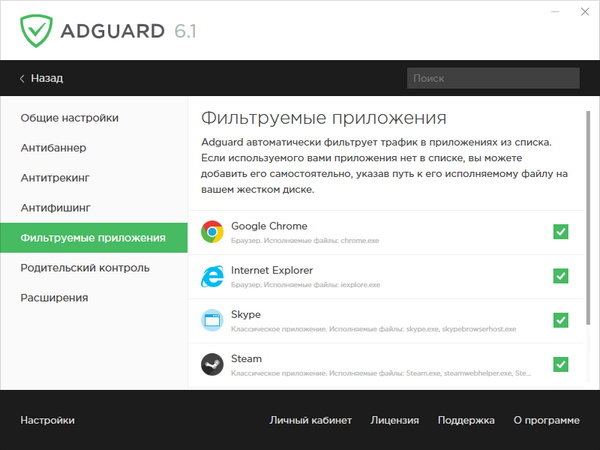Turn off Steam traffic filtering checkbox
Screen dimensions: 600x450
click(x=561, y=364)
